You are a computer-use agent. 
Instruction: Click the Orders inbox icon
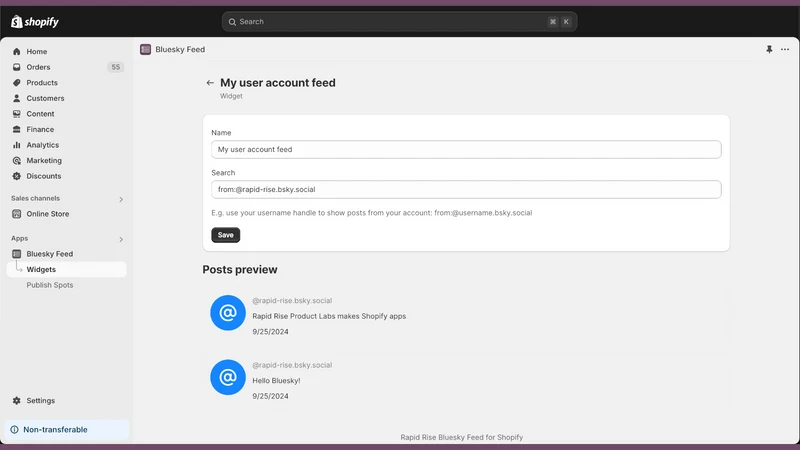(17, 67)
